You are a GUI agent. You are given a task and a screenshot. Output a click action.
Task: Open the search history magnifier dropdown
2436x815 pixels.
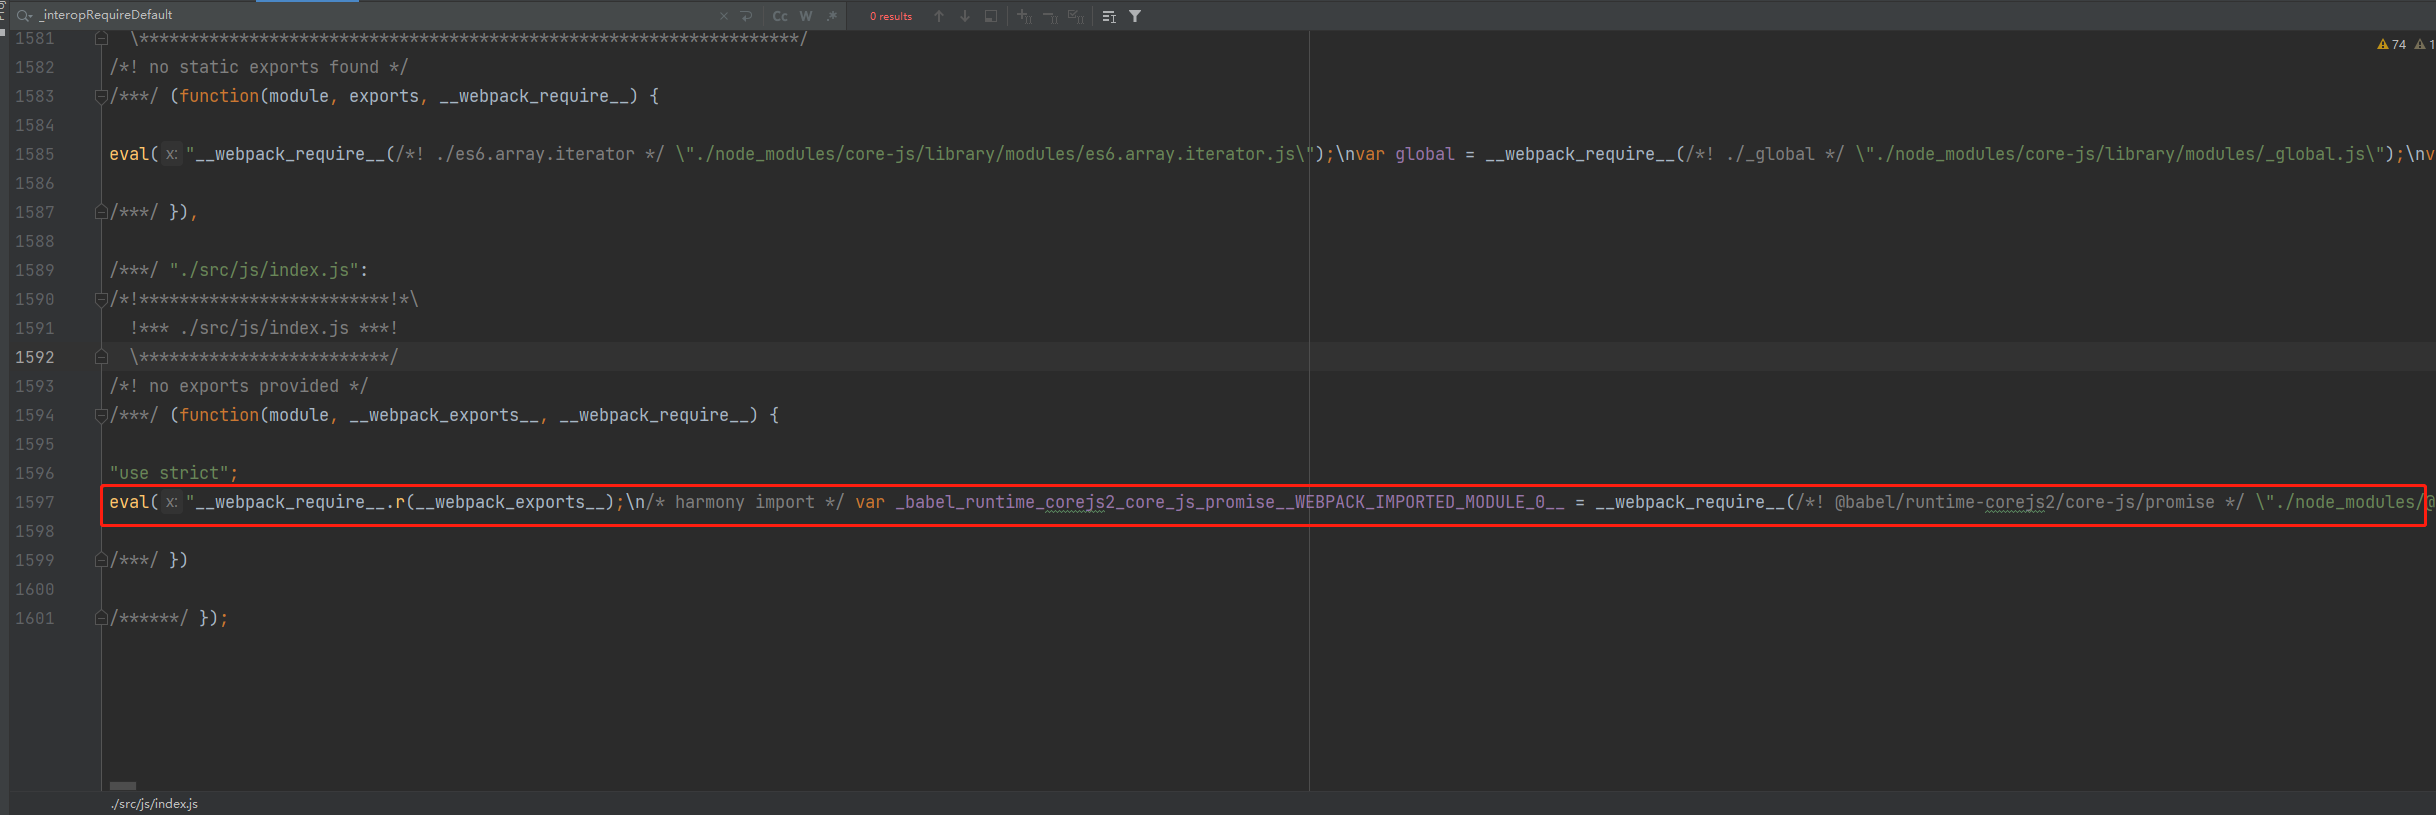tap(25, 16)
